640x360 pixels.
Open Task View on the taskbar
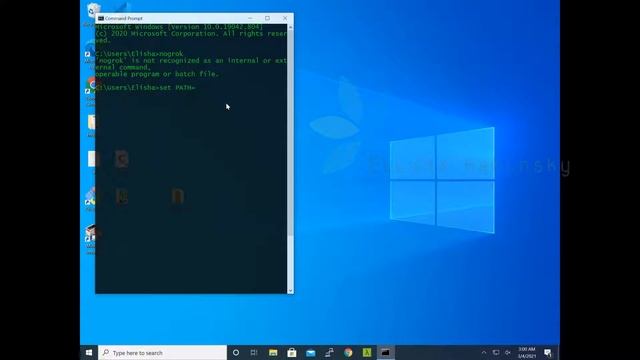pos(254,353)
